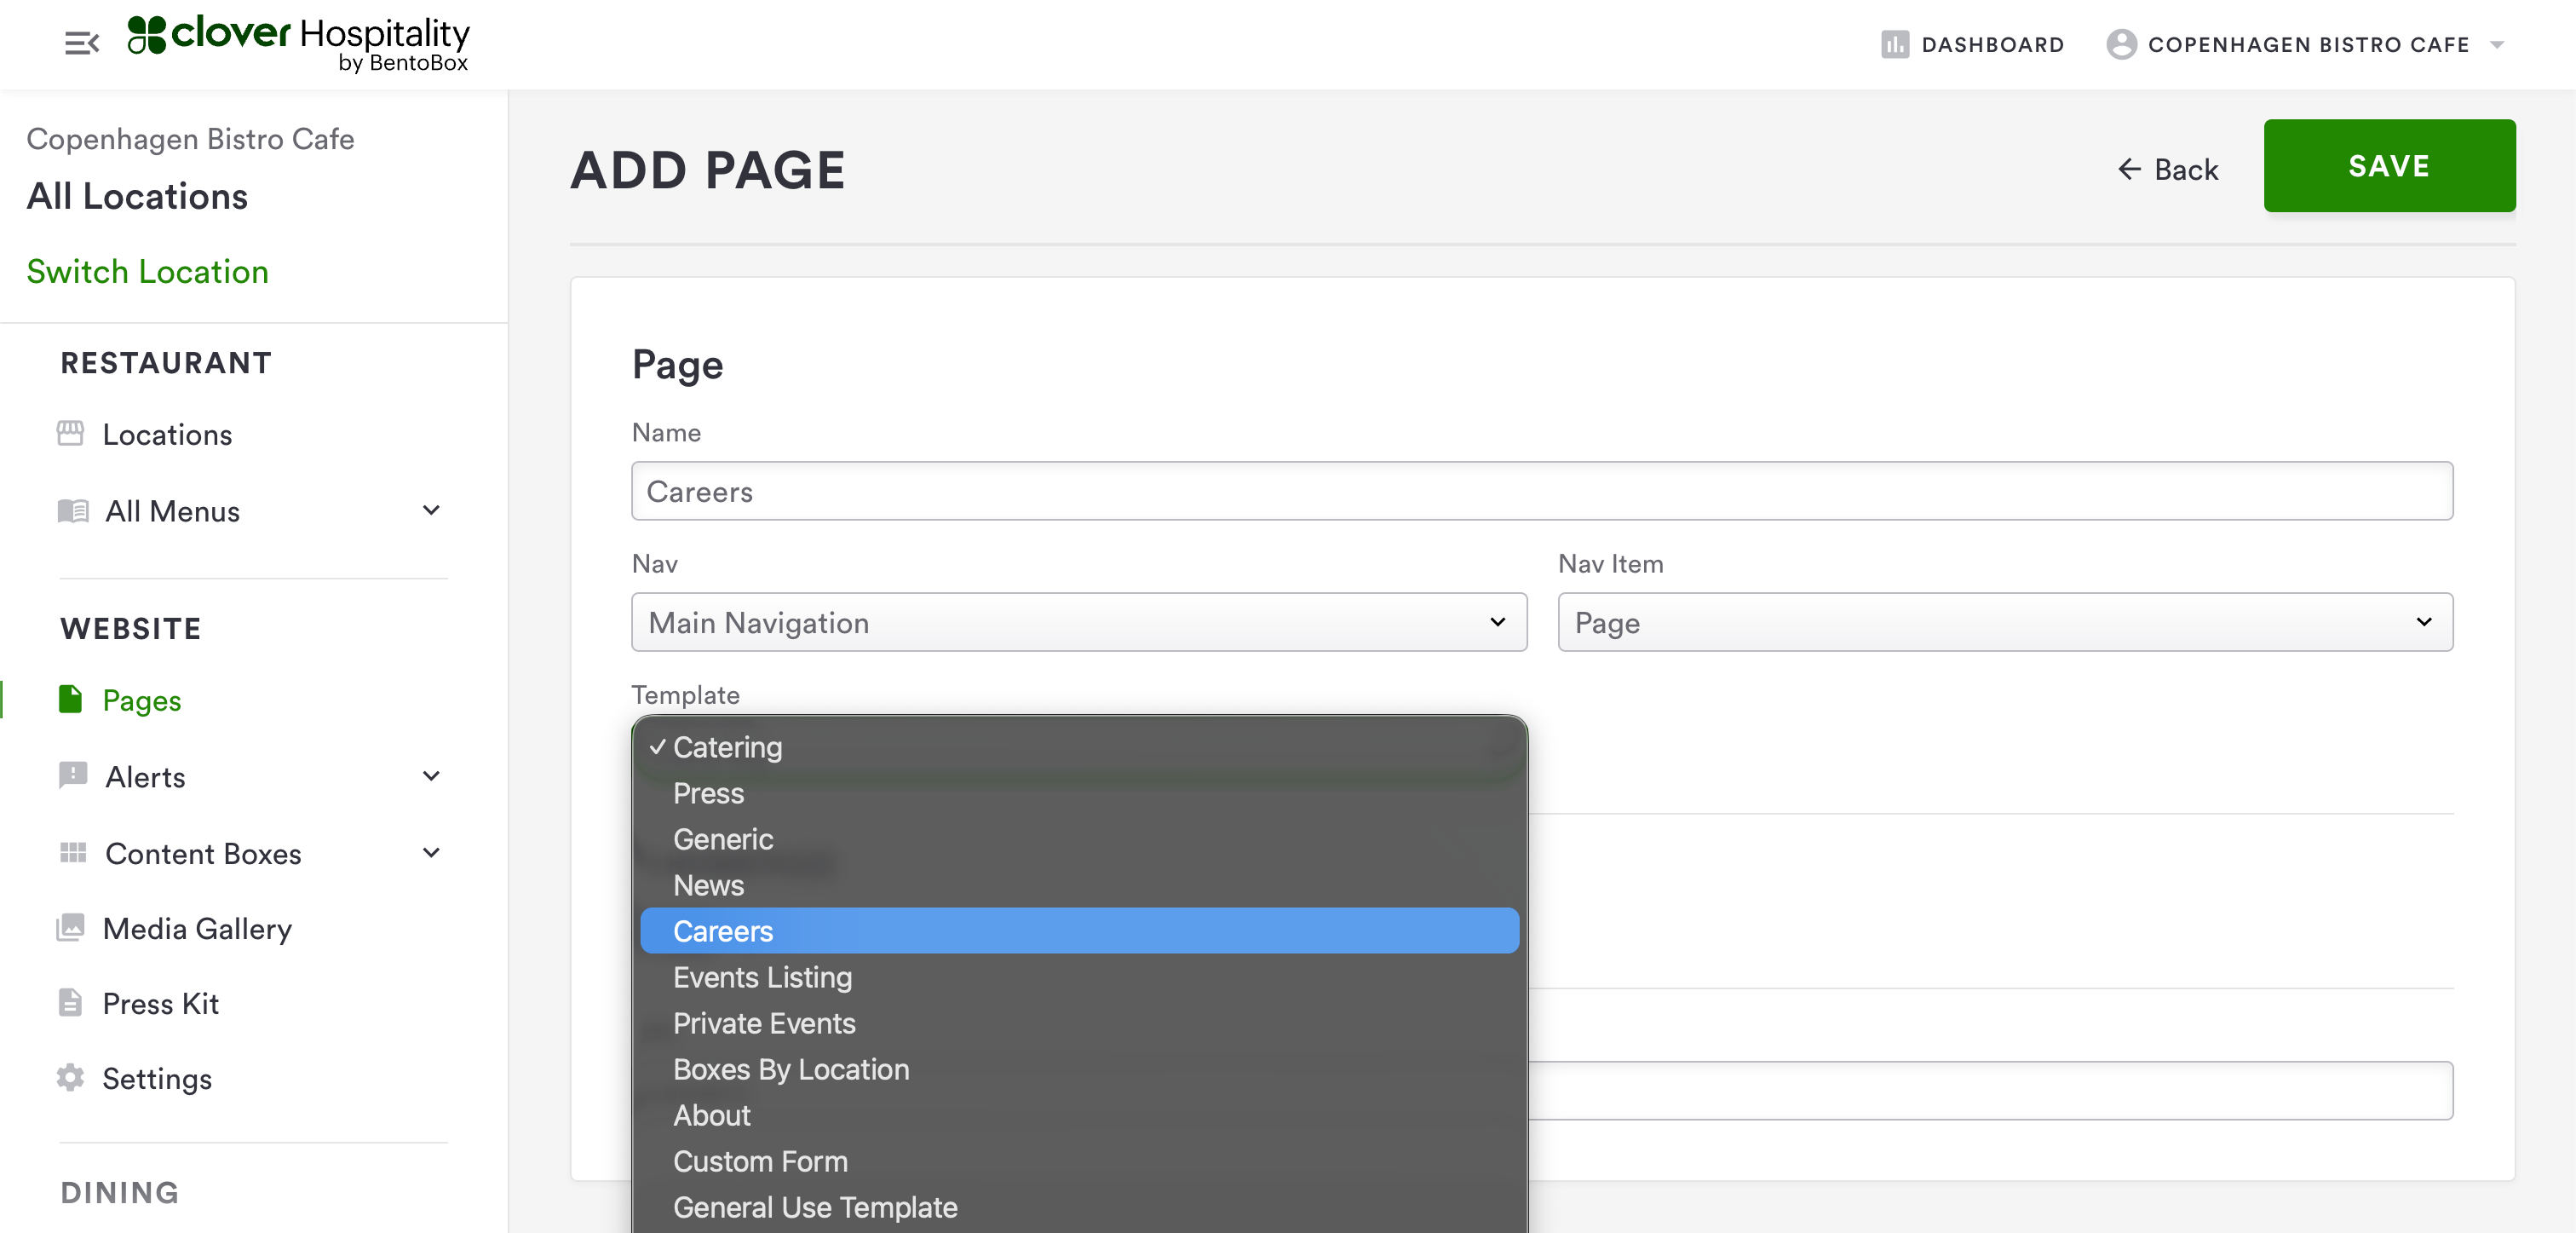Click the Press Kit document icon

tap(71, 1003)
